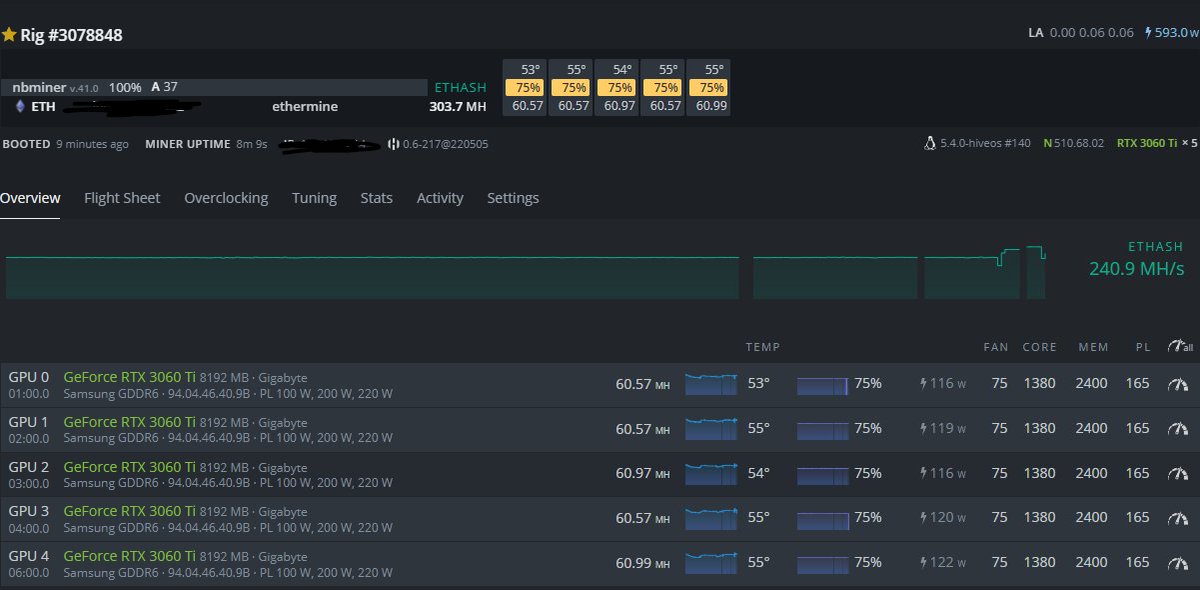Screen dimensions: 1200x590
Task: Click the BOOTED 9 minutes ago label
Action: pos(65,144)
